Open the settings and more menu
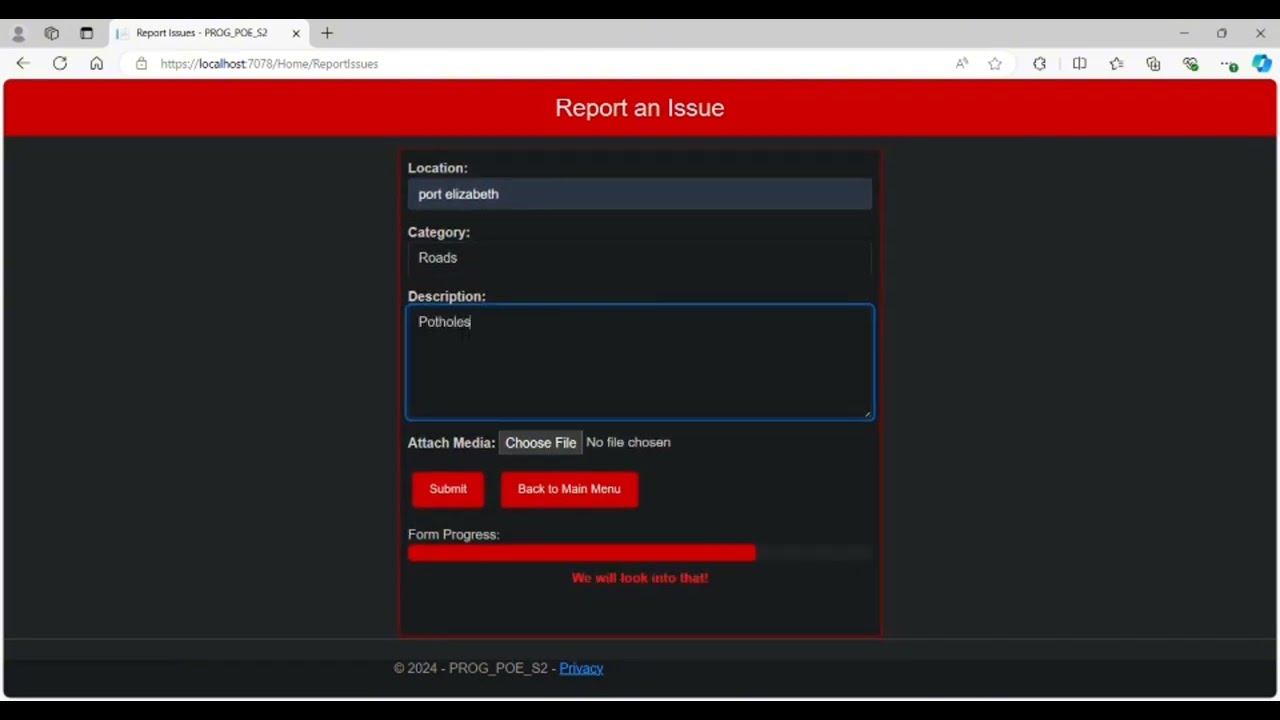The height and width of the screenshot is (720, 1280). [x=1228, y=63]
